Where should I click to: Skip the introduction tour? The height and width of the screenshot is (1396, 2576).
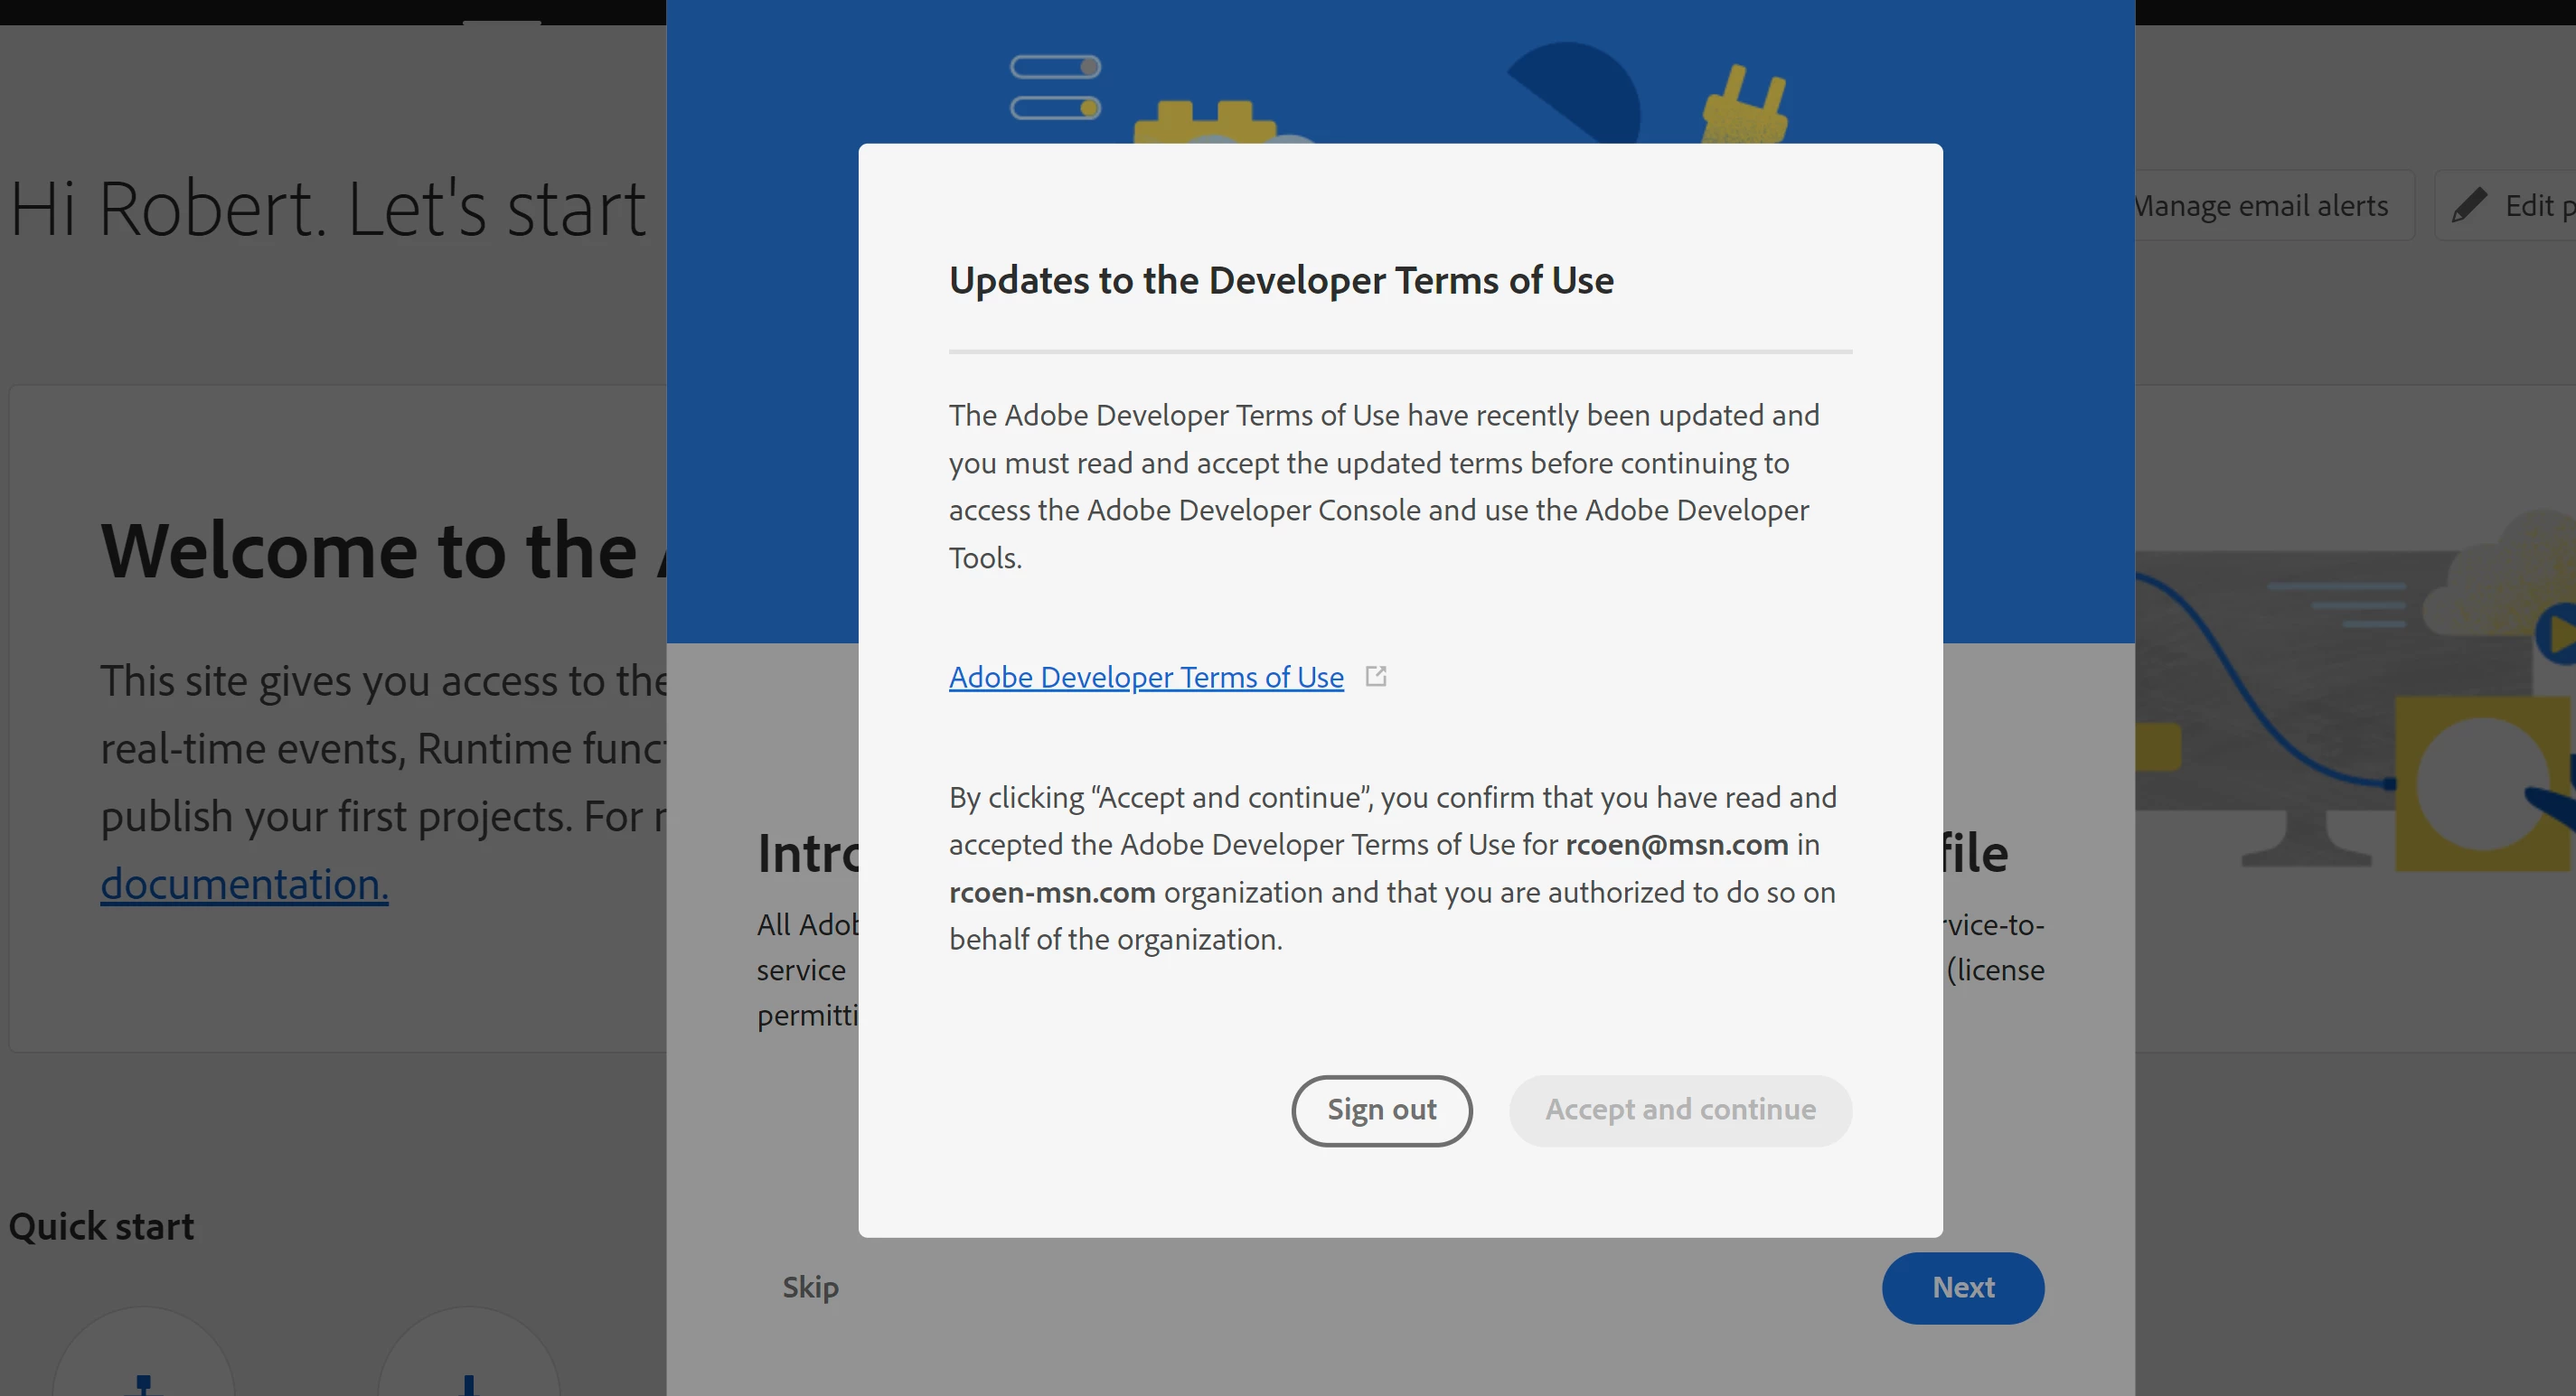point(810,1287)
